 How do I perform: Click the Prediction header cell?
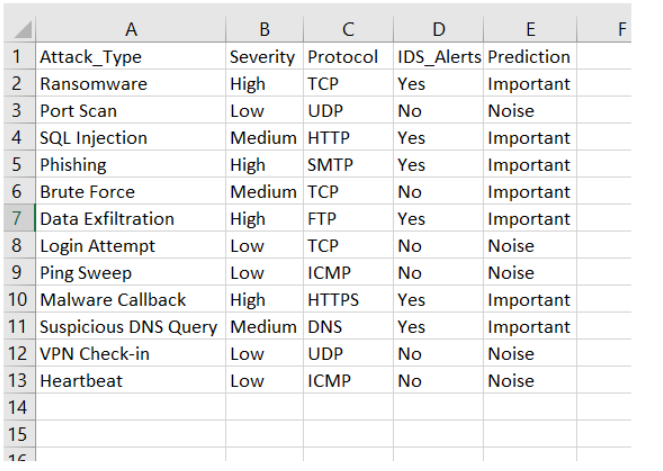tap(530, 56)
